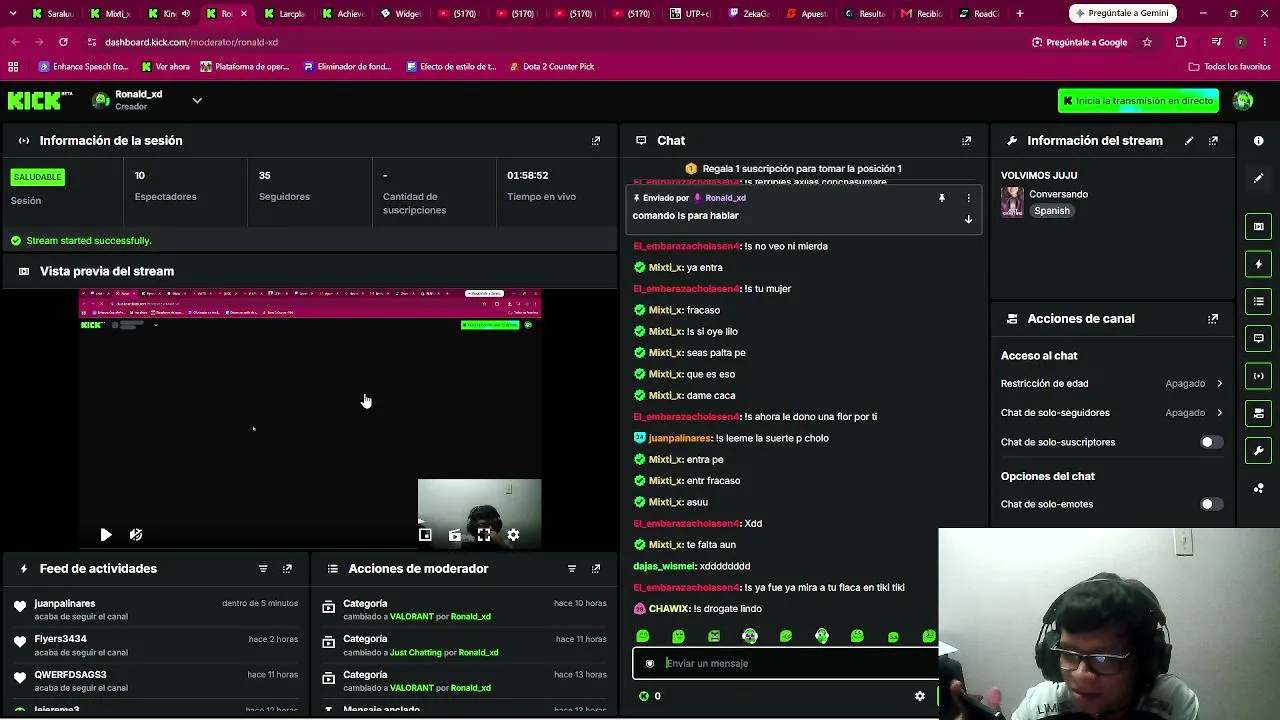Toggle the session info broadcast sidebar icon
Viewport: 1280px width, 720px height.
[1258, 376]
